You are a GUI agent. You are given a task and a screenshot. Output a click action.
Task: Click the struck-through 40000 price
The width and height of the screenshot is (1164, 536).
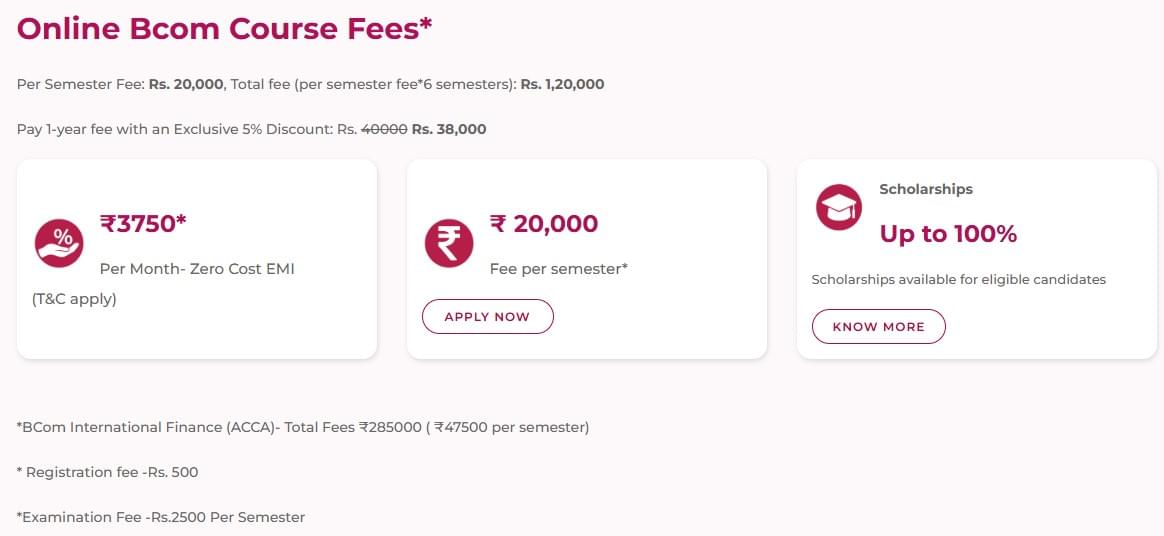(383, 130)
